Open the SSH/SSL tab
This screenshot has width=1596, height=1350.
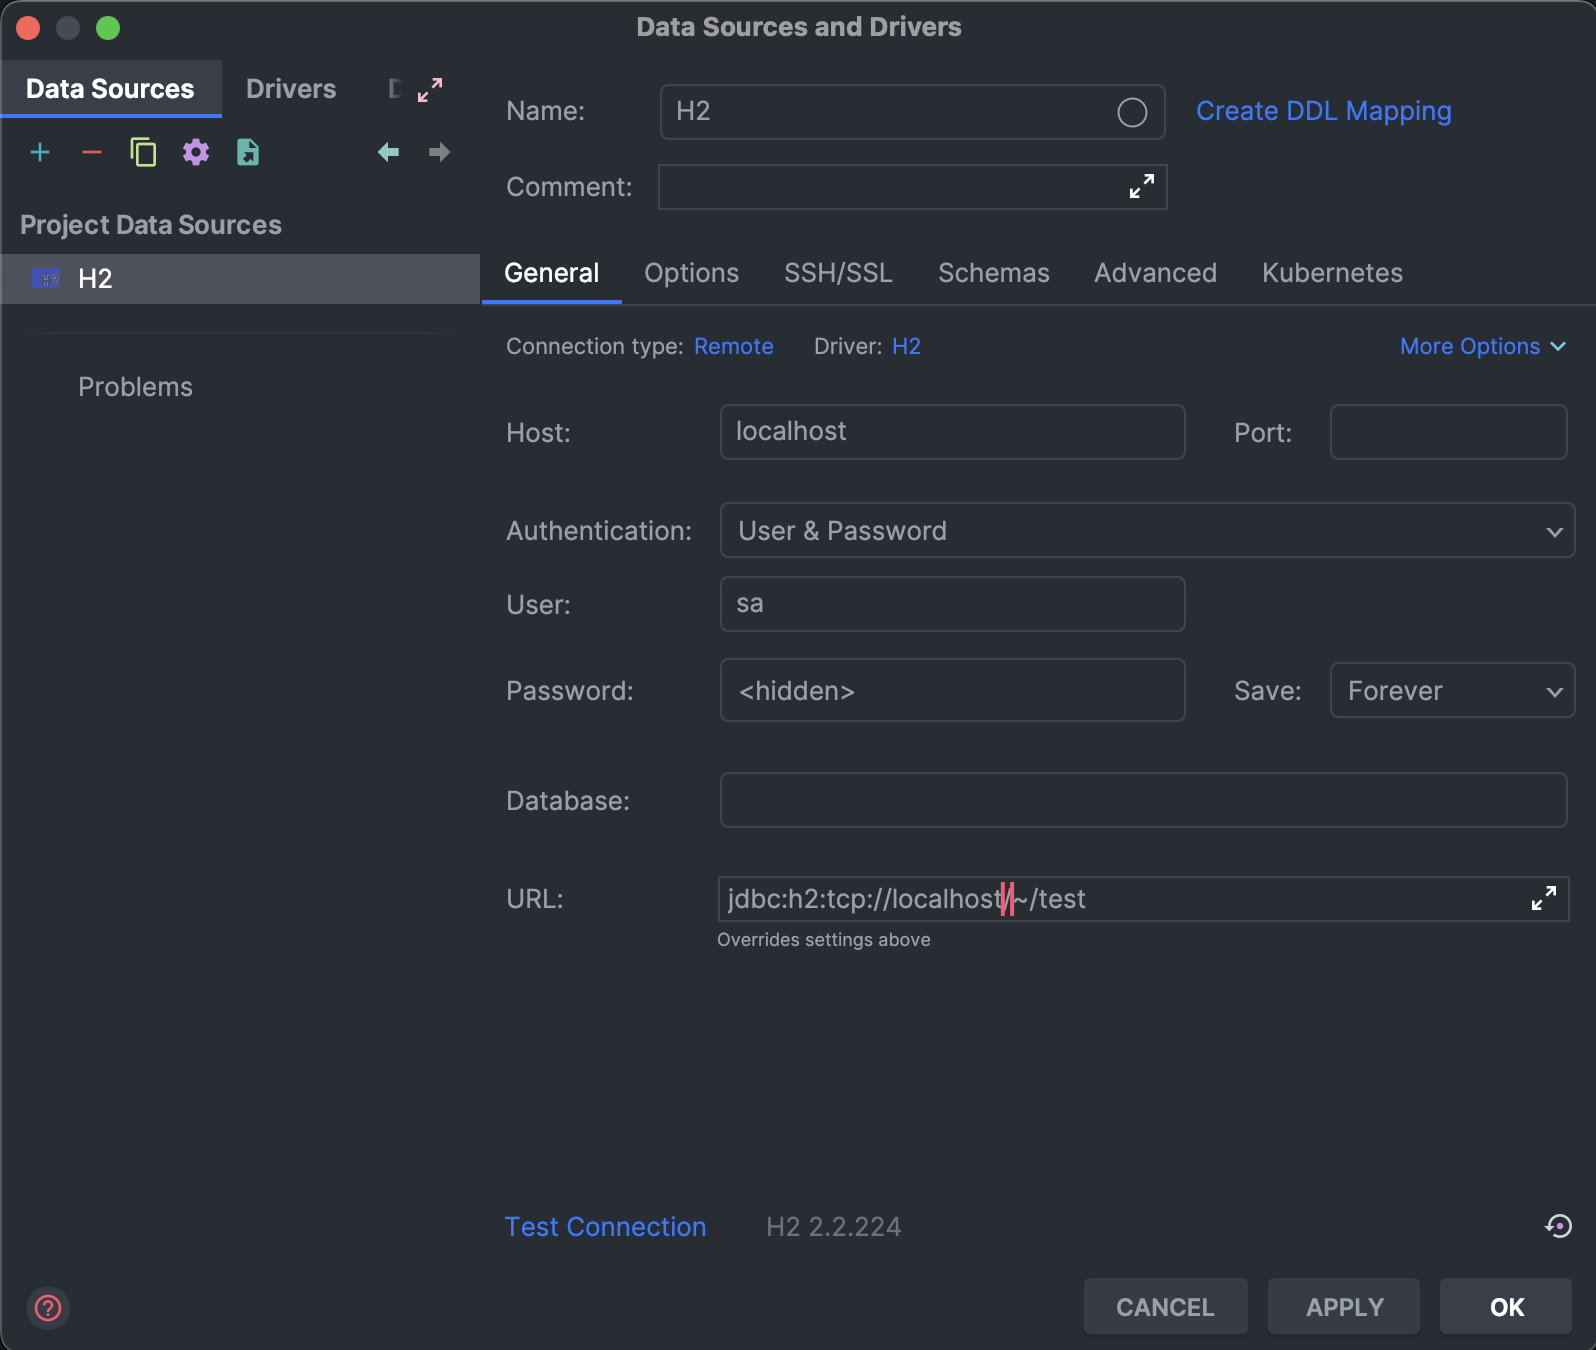(x=838, y=273)
